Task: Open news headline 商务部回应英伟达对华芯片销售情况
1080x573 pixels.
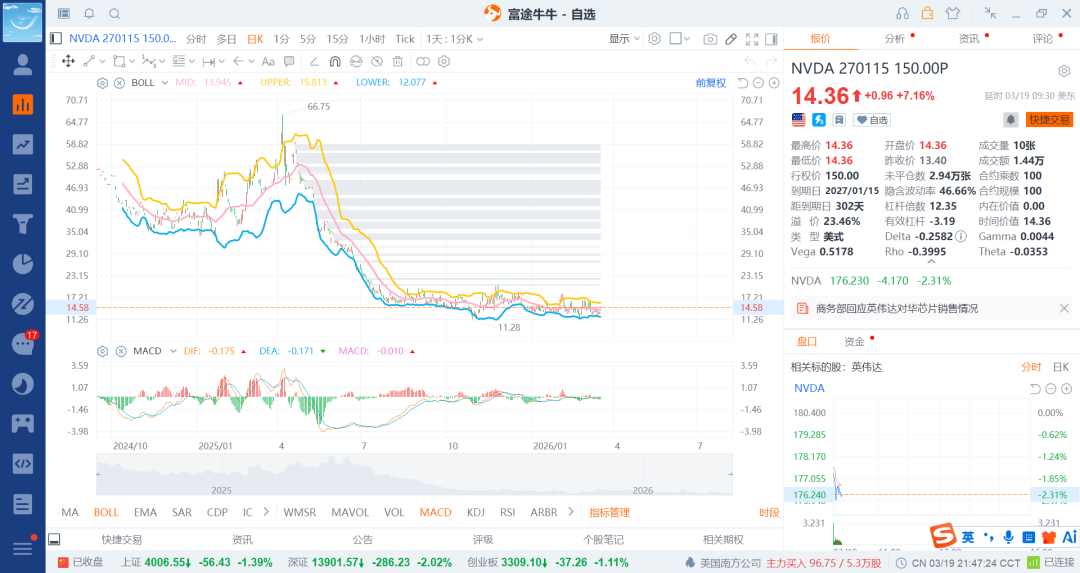Action: [x=897, y=309]
